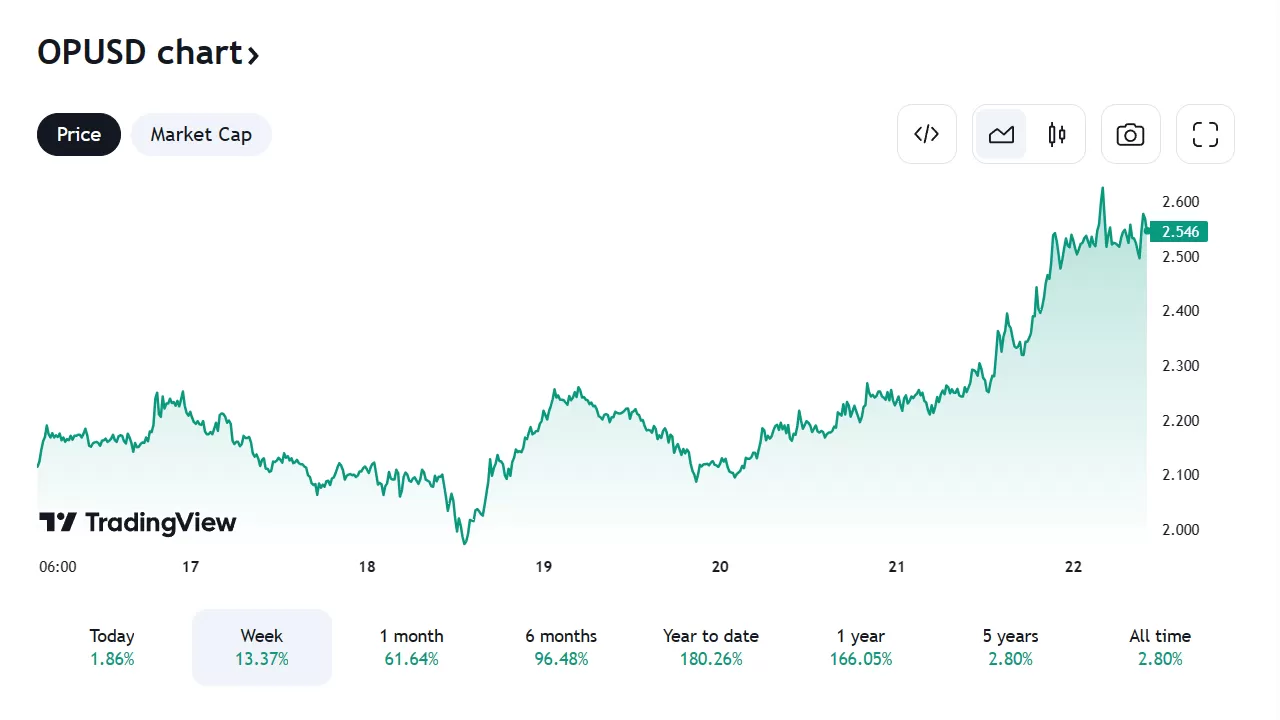The image size is (1280, 720).
Task: Click the TradingView logo
Action: [x=138, y=522]
